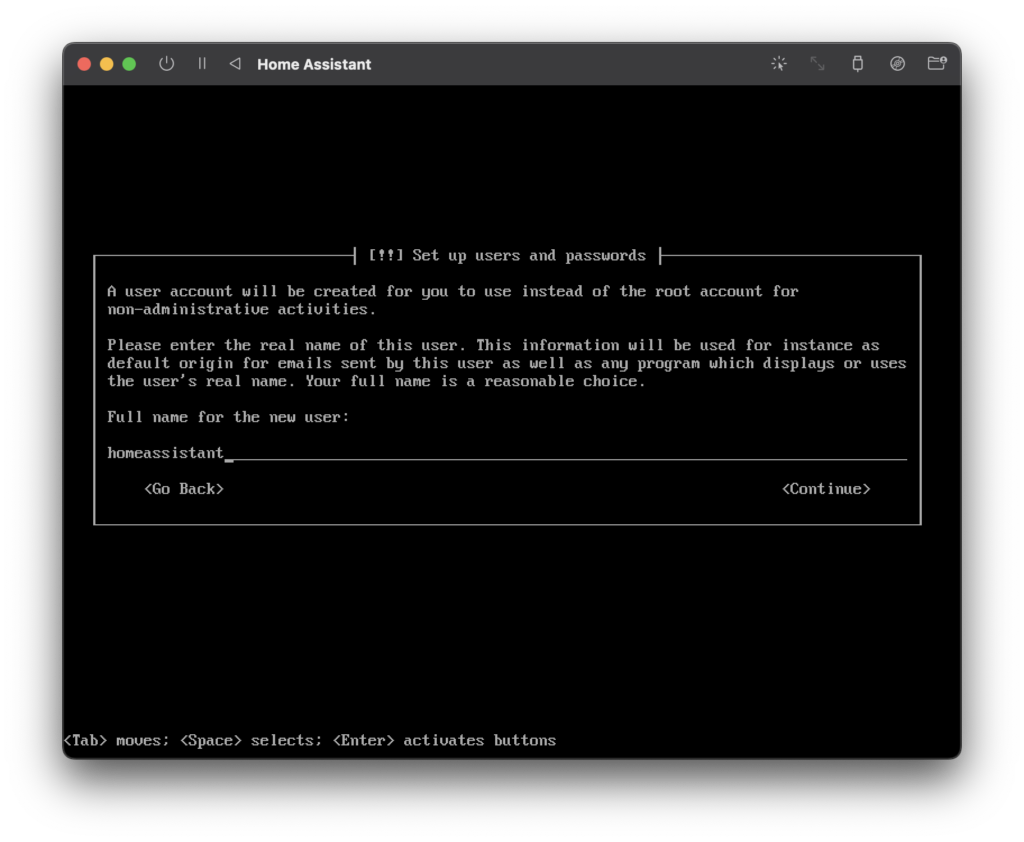The image size is (1024, 842).
Task: Click the full name input field
Action: (x=507, y=453)
